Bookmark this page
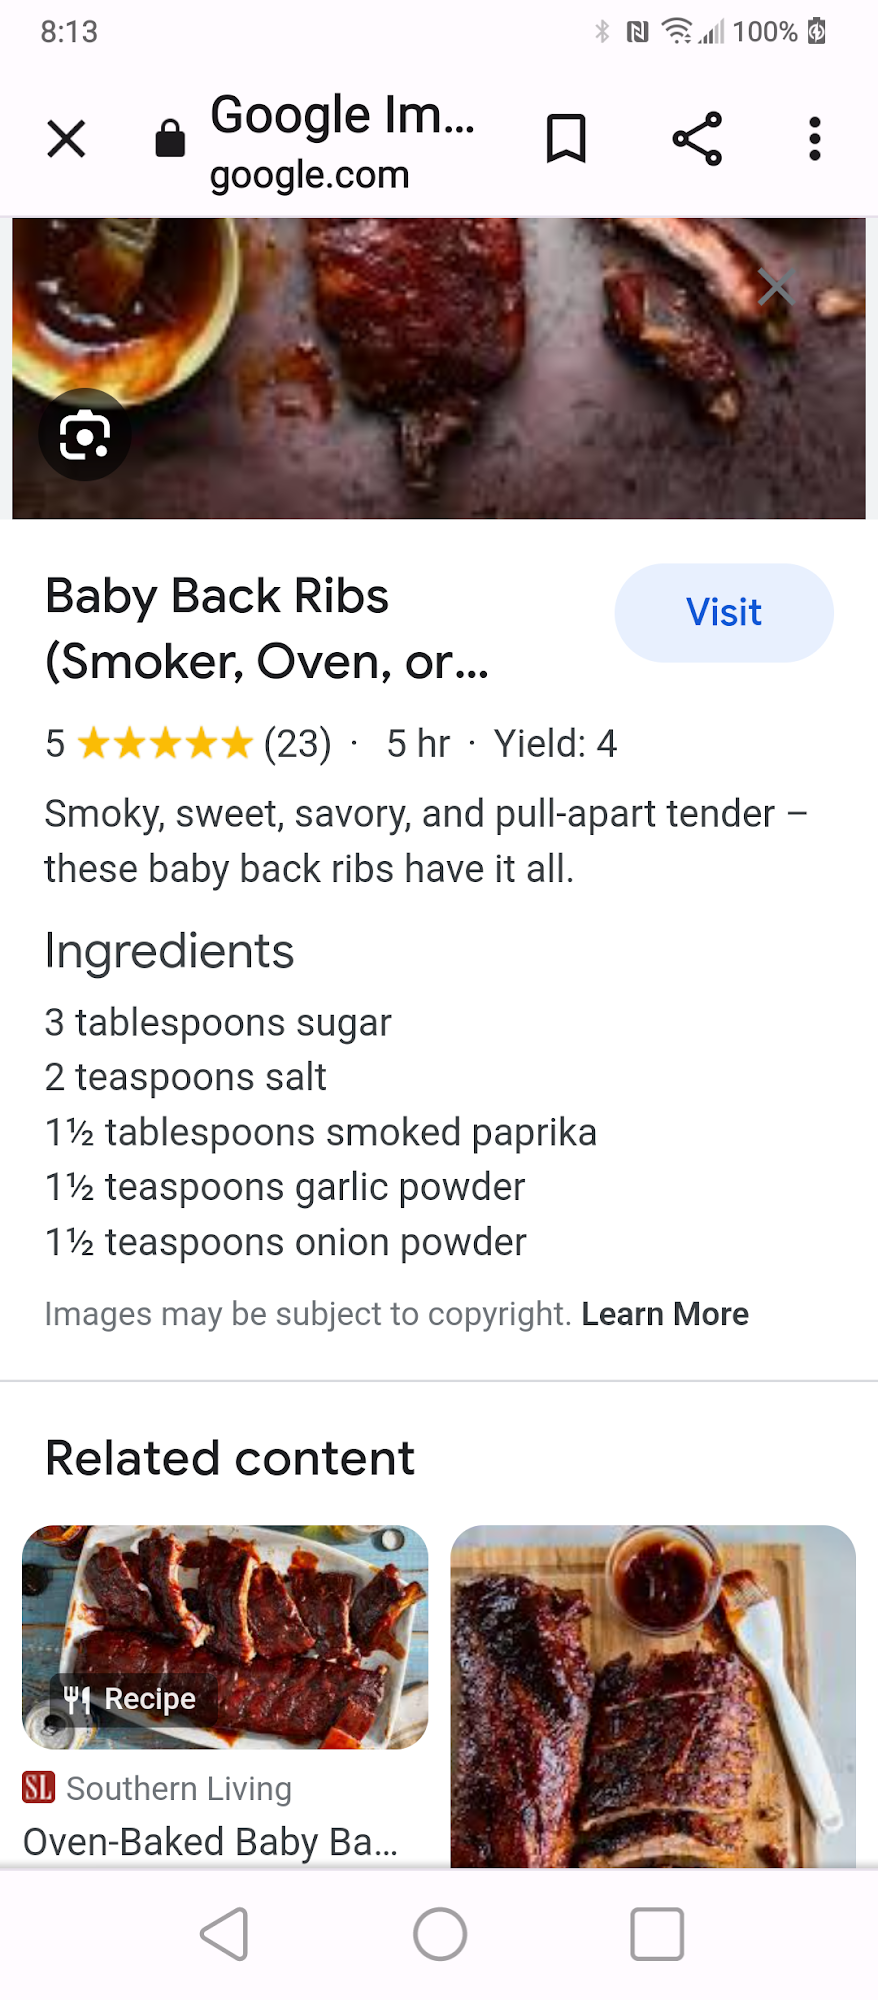The image size is (878, 2000). click(566, 139)
